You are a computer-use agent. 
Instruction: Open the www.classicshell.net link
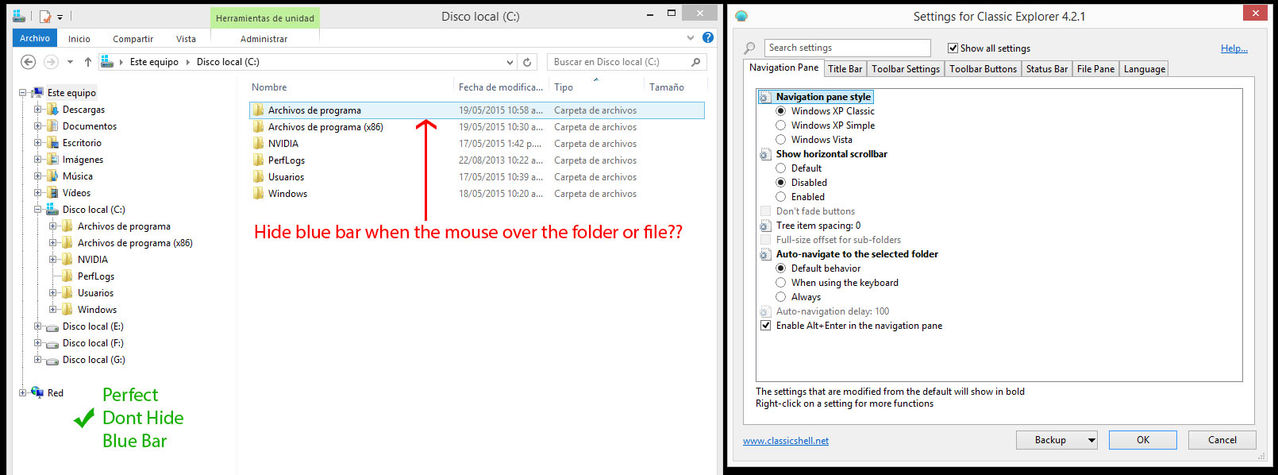[x=786, y=441]
